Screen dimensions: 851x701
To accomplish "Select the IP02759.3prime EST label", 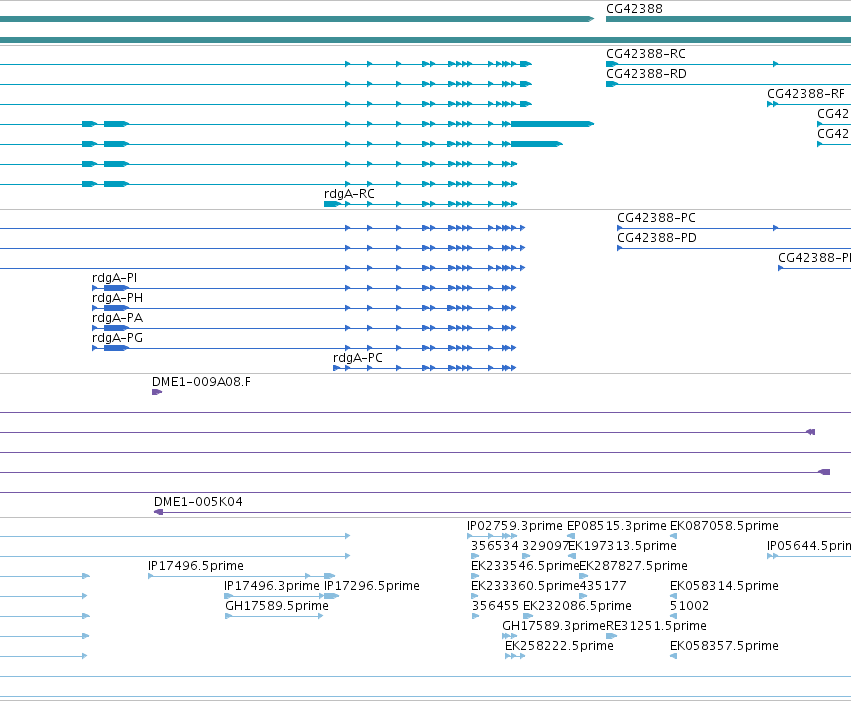I will (x=515, y=526).
